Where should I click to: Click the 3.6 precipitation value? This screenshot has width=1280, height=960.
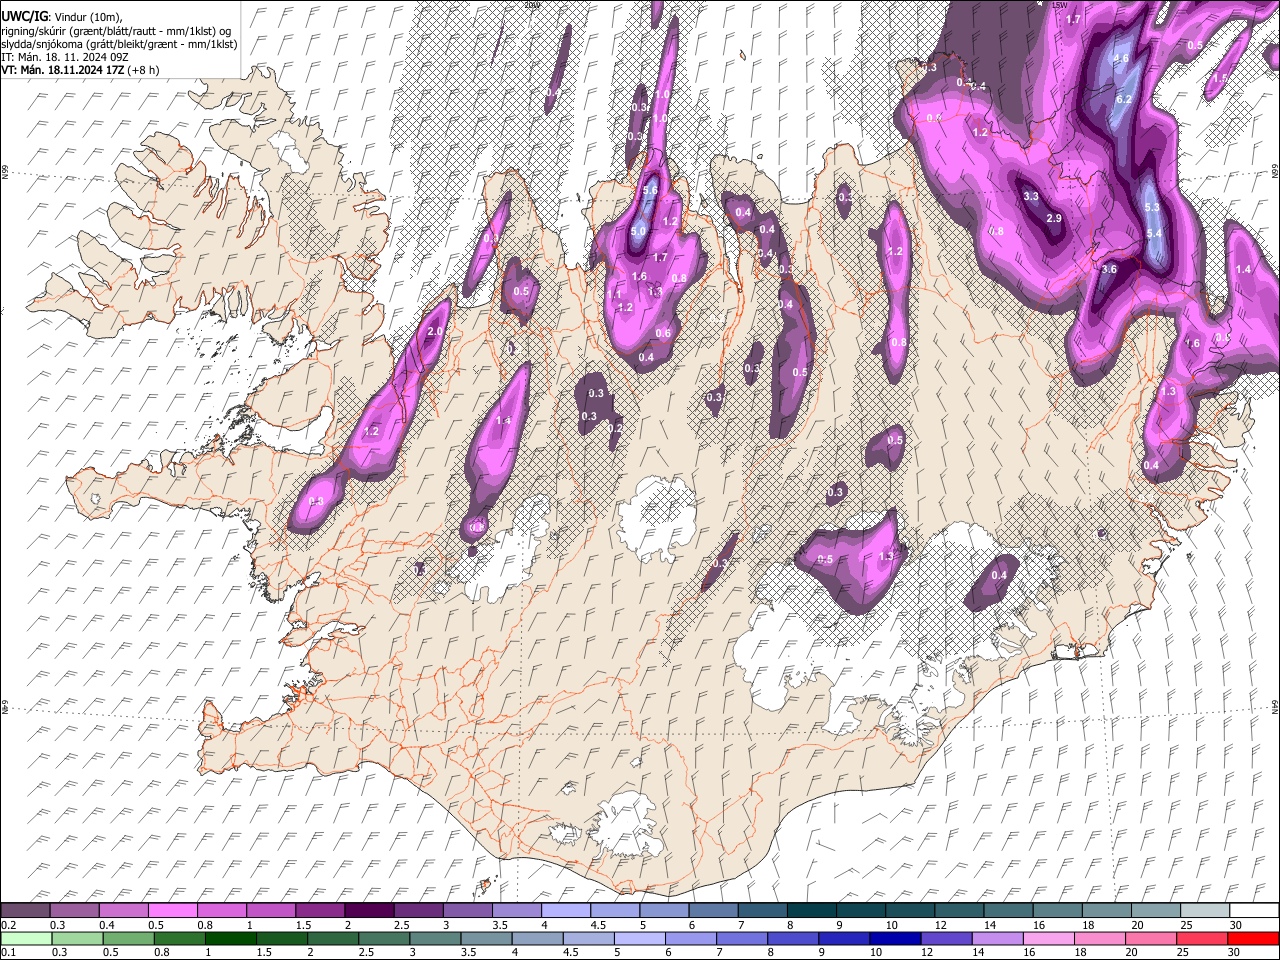(1109, 269)
